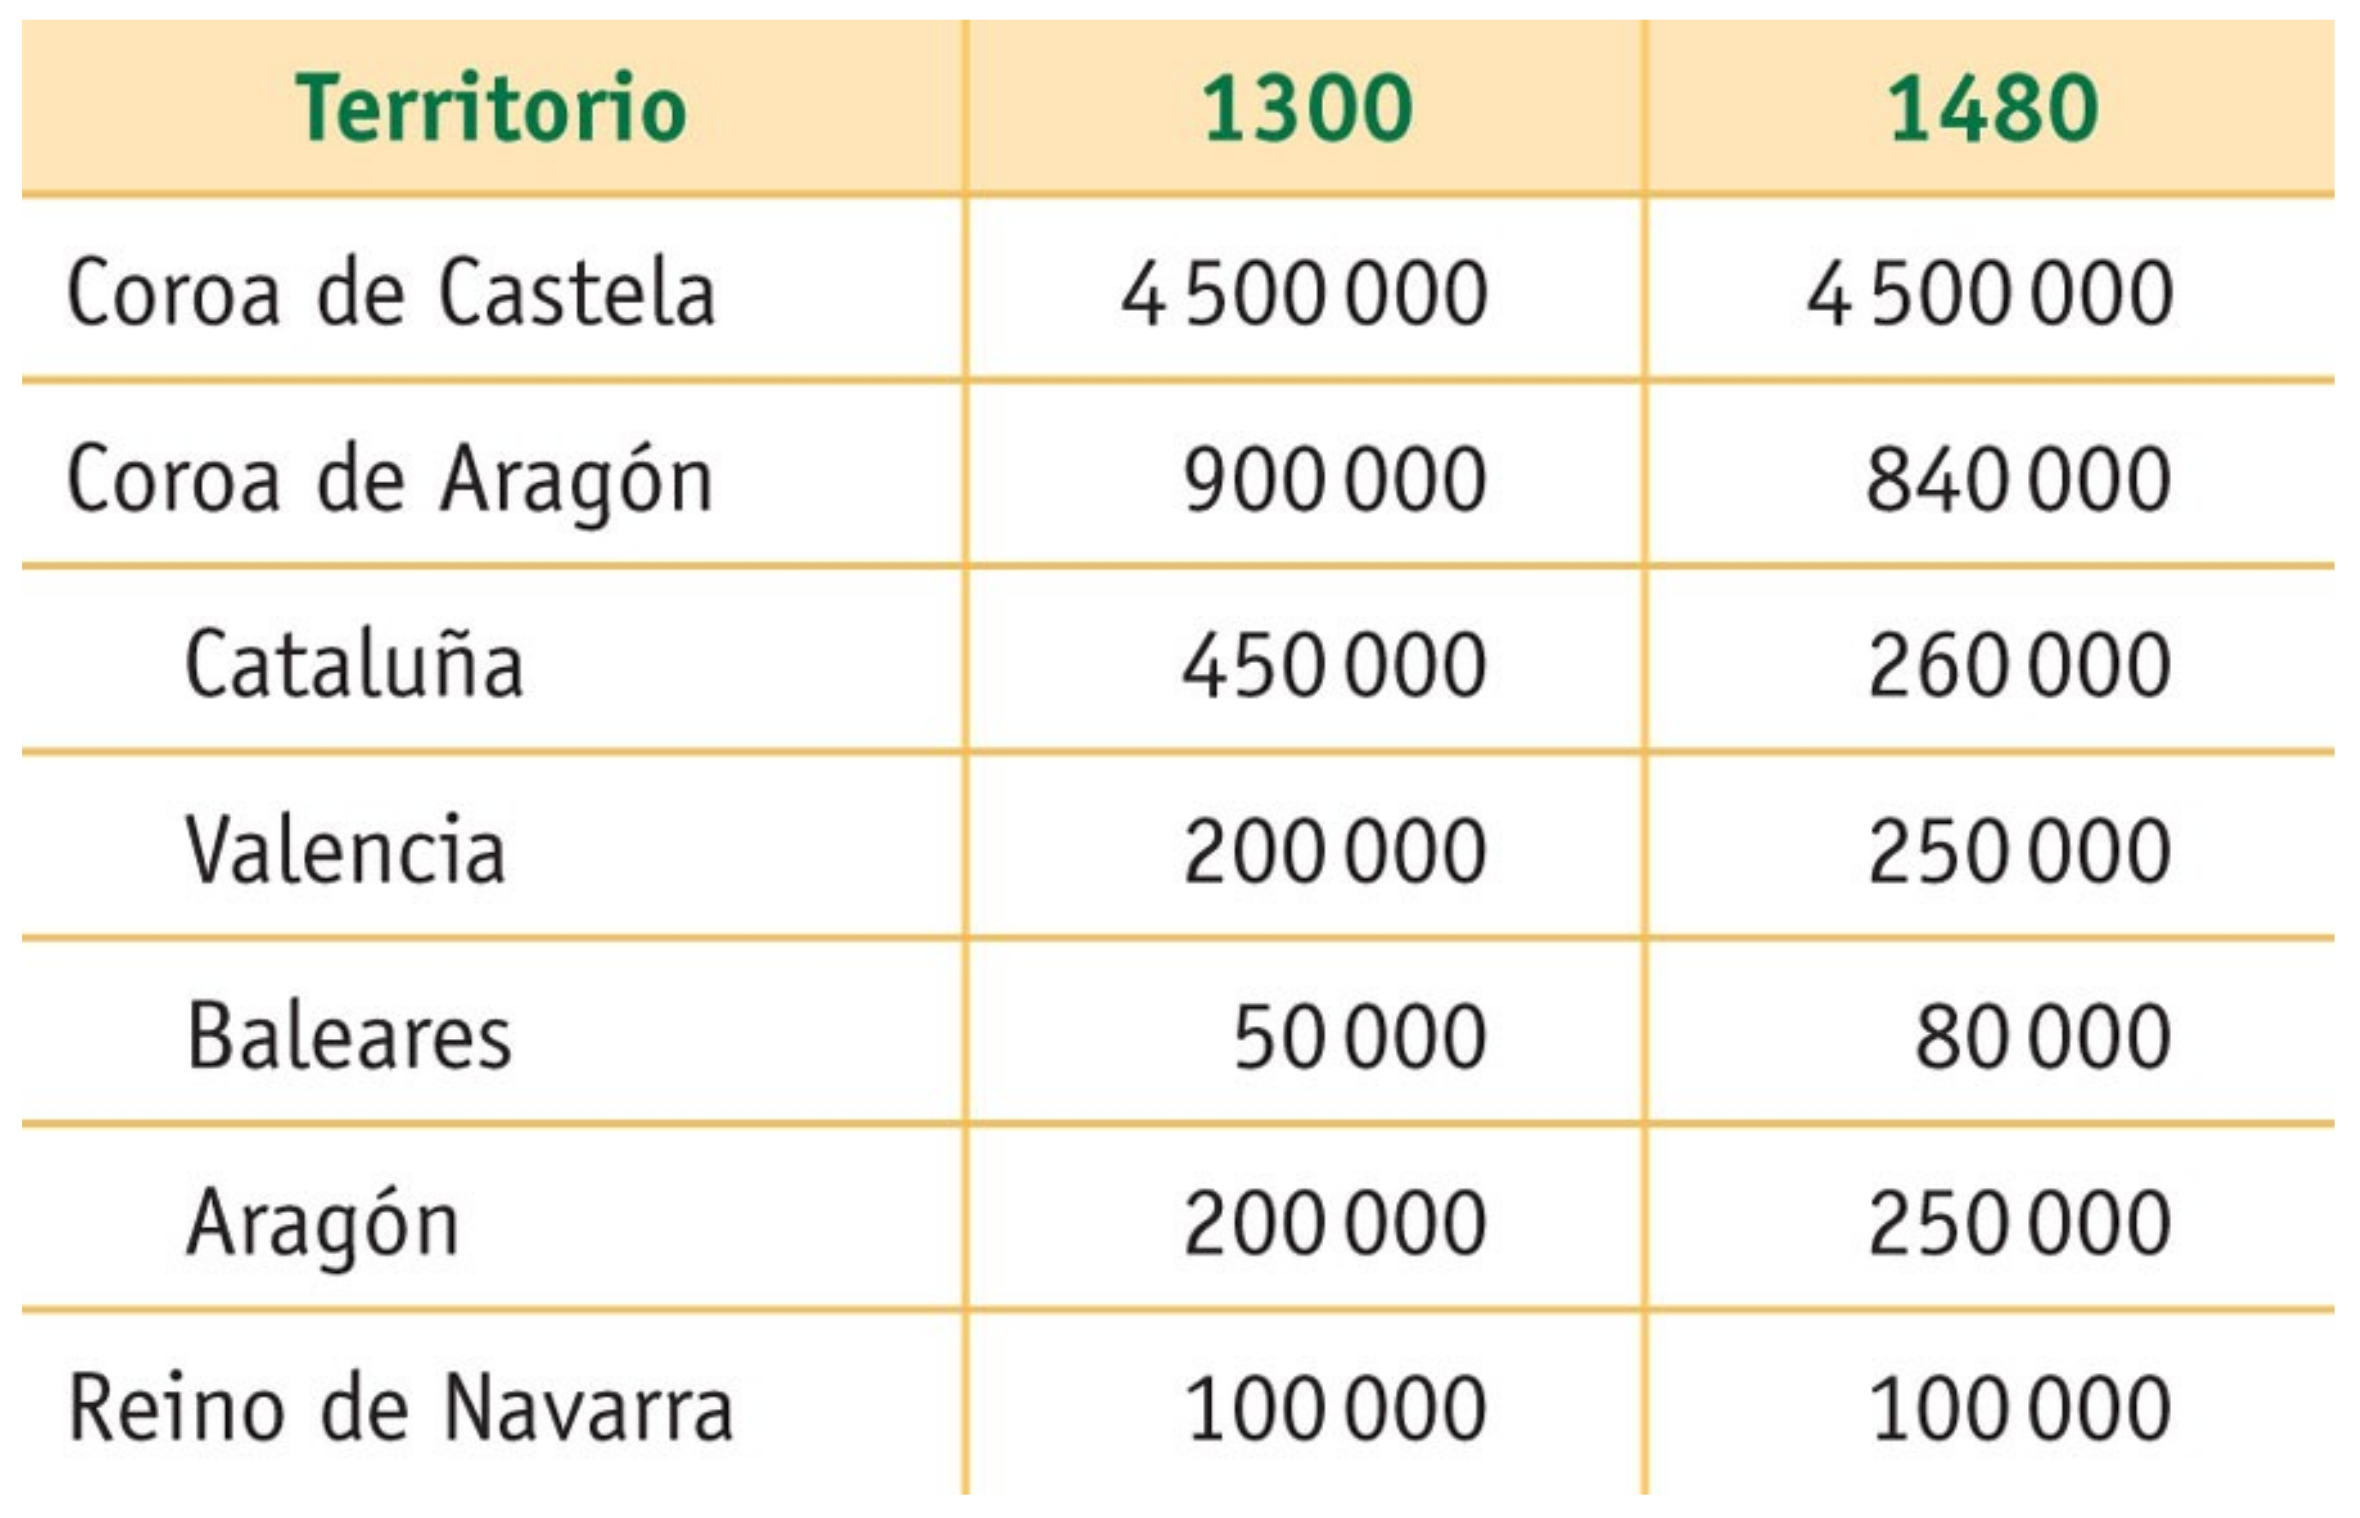Click Valencia's 1480 value of 250 000
The width and height of the screenshot is (2360, 1518).
click(2019, 851)
